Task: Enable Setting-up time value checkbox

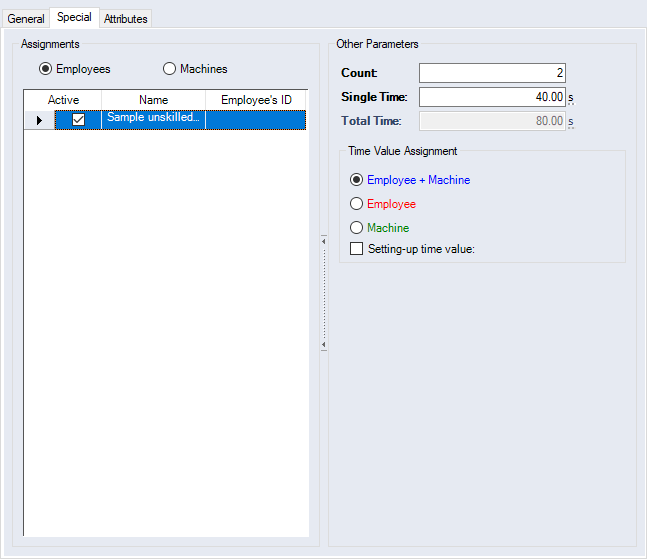Action: pyautogui.click(x=357, y=249)
